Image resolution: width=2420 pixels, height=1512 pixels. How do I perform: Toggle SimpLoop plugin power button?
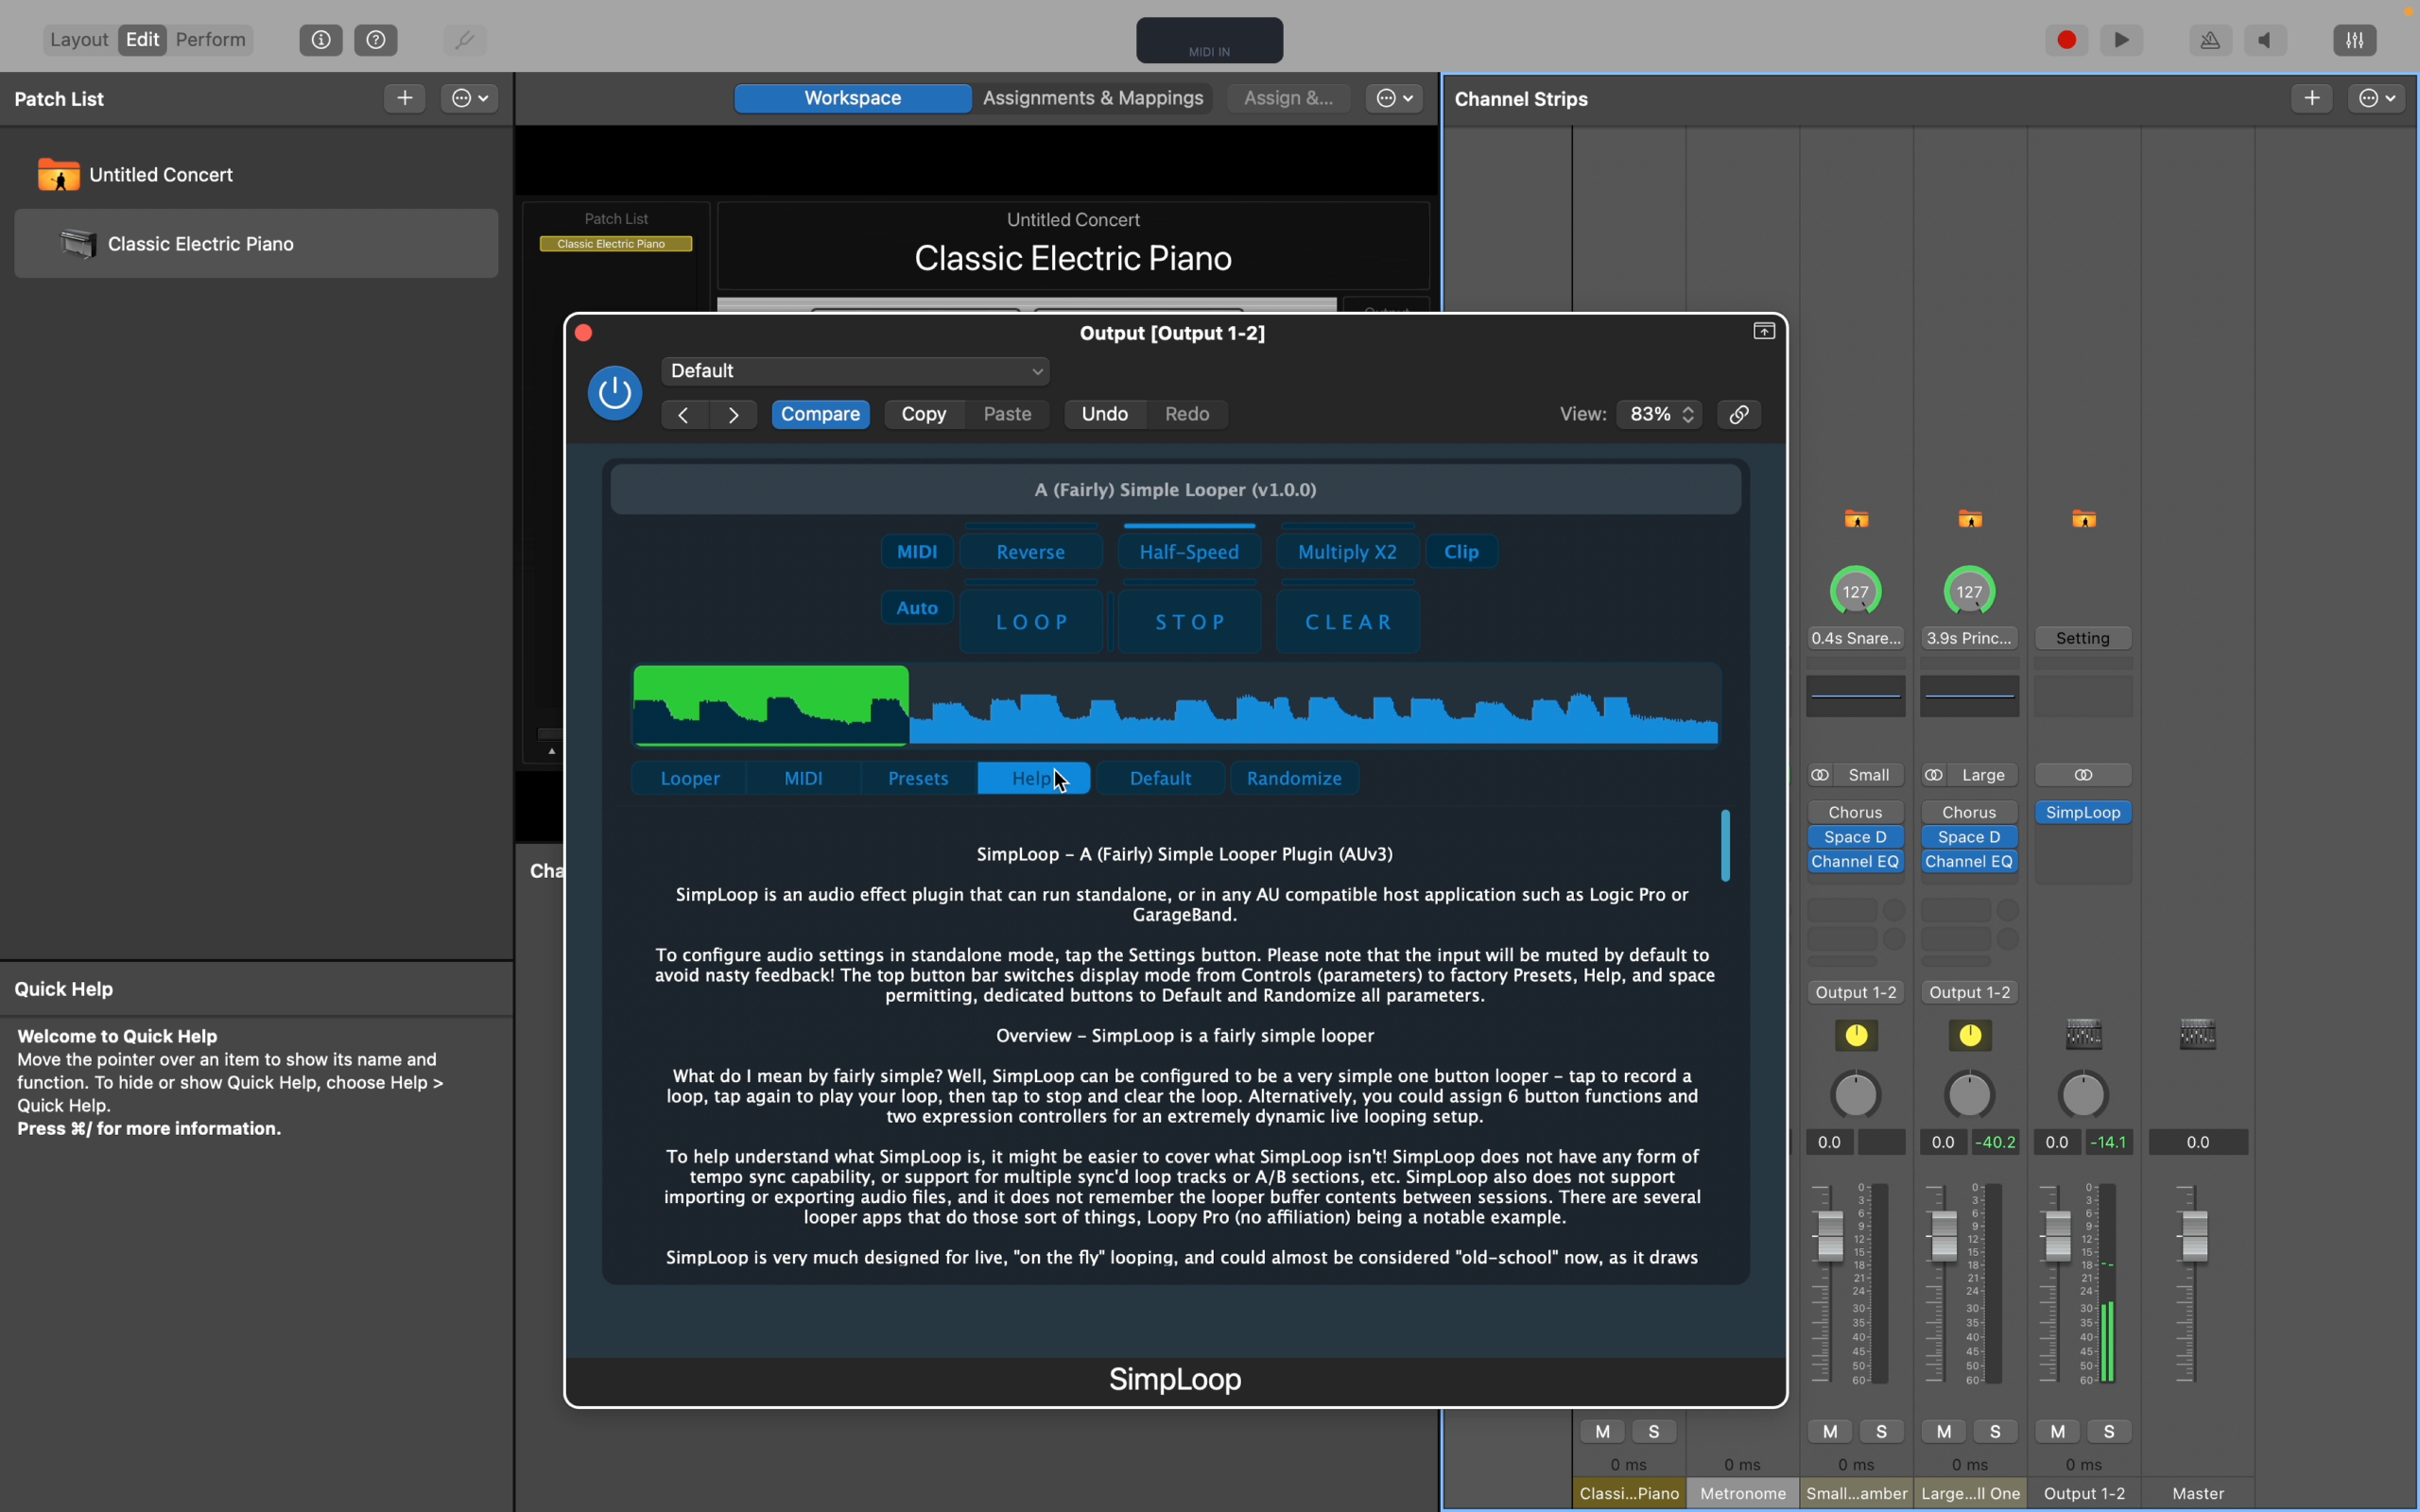(x=615, y=393)
